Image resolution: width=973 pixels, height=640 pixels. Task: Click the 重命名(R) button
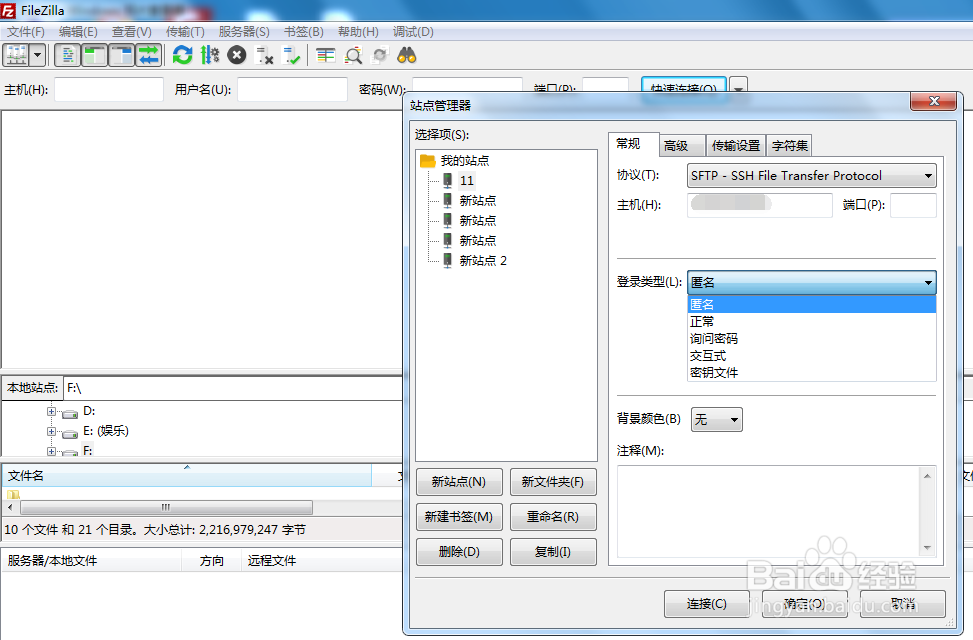553,516
